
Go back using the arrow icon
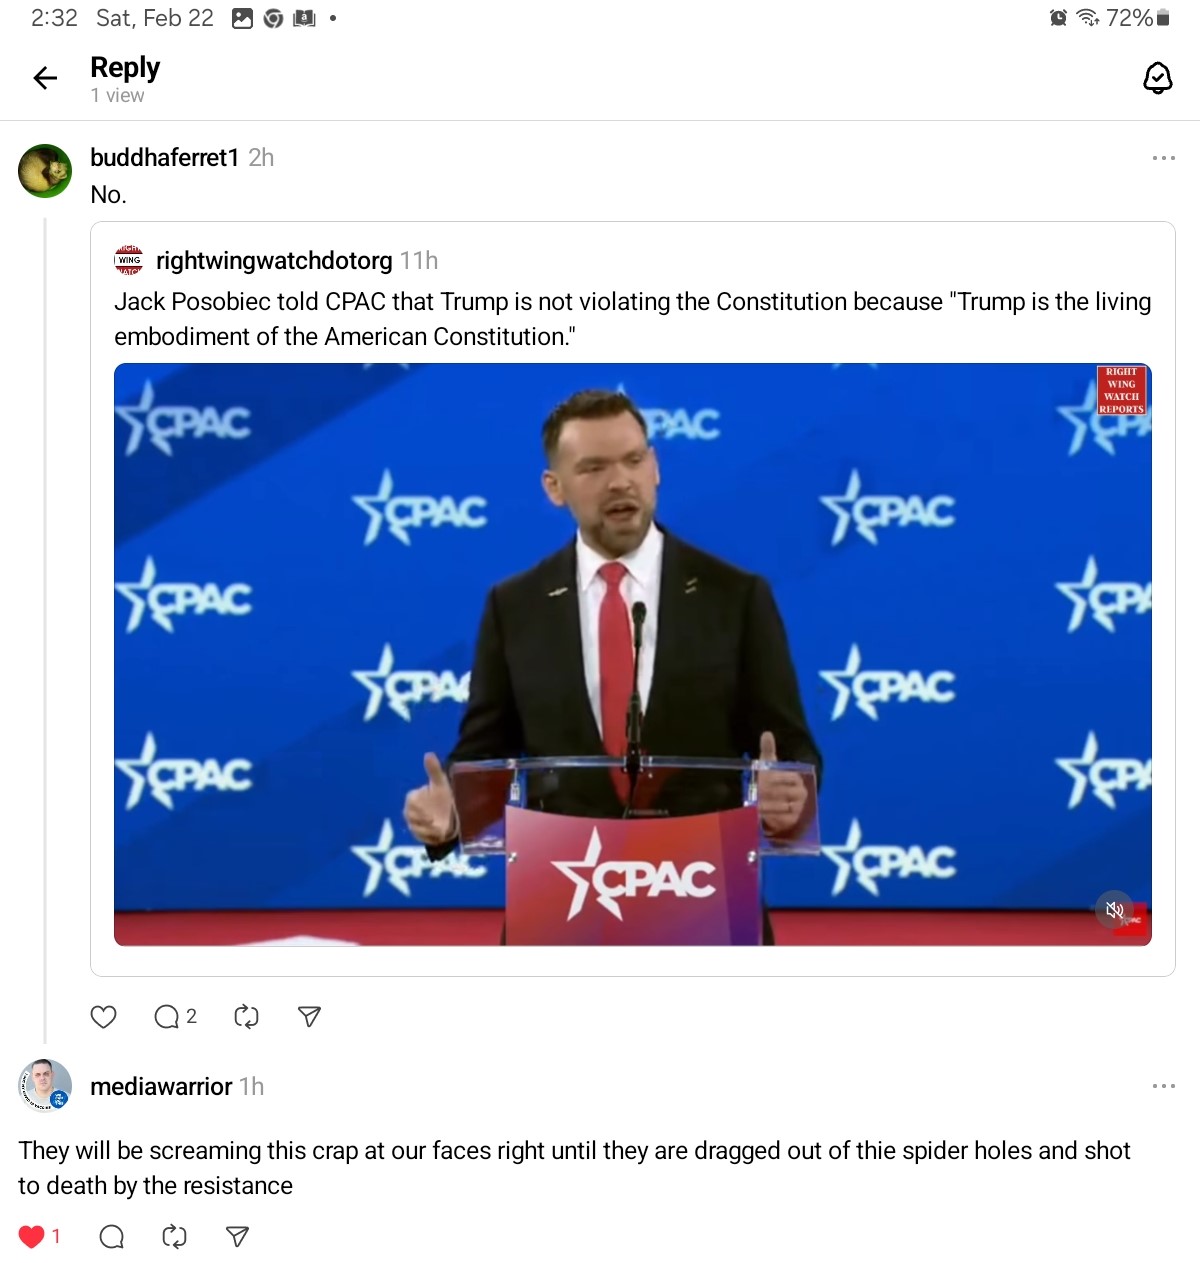click(x=45, y=78)
